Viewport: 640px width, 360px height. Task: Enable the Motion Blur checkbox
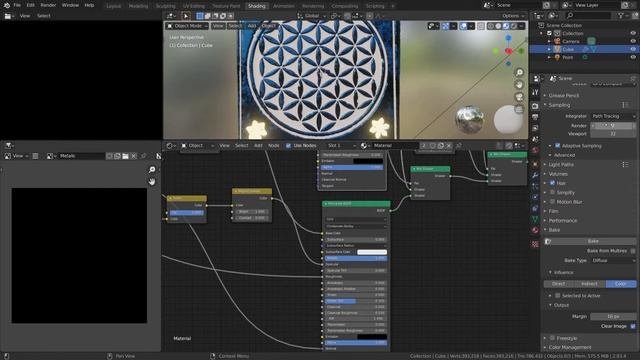(552, 202)
